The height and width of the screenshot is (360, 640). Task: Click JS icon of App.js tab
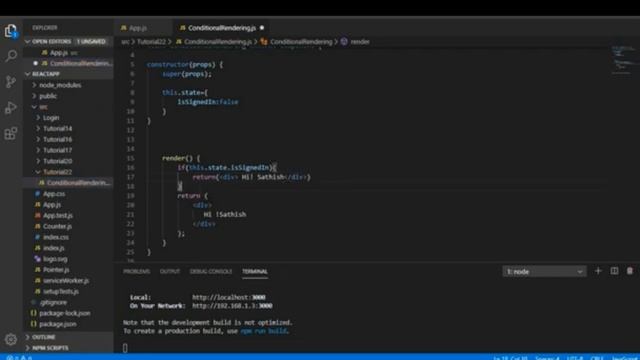124,28
